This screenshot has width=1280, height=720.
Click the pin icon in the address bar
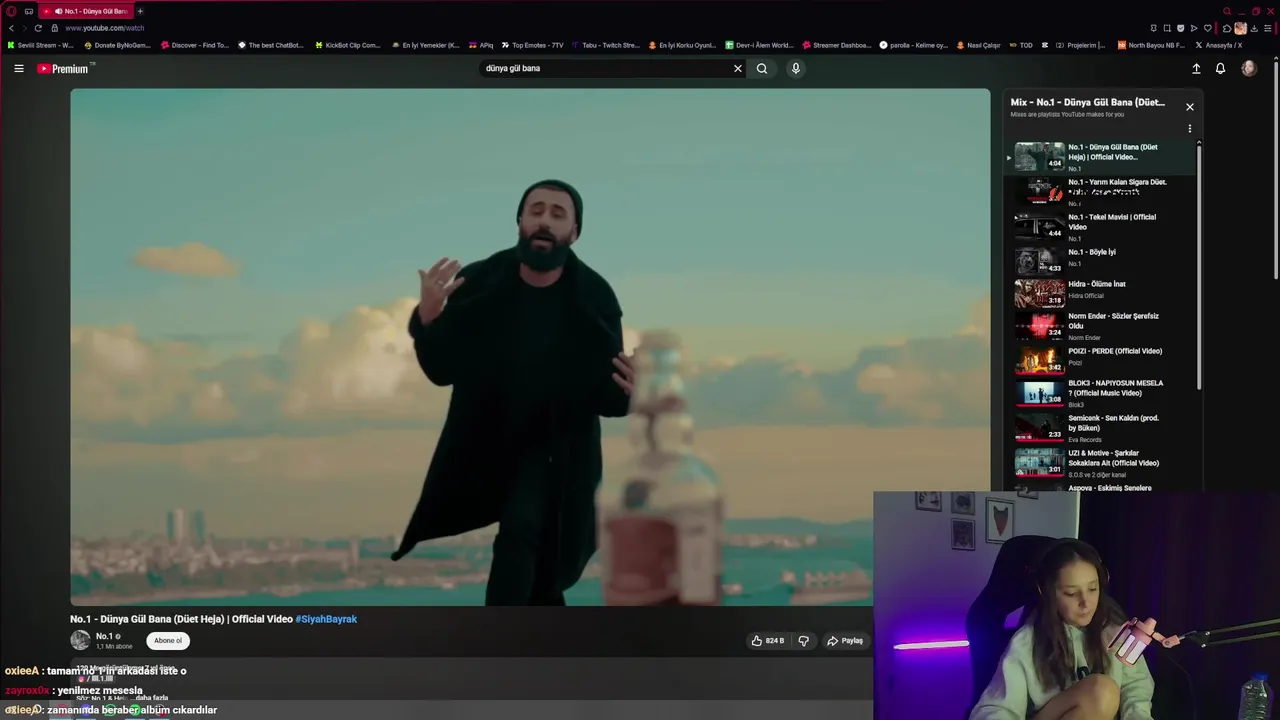1153,28
